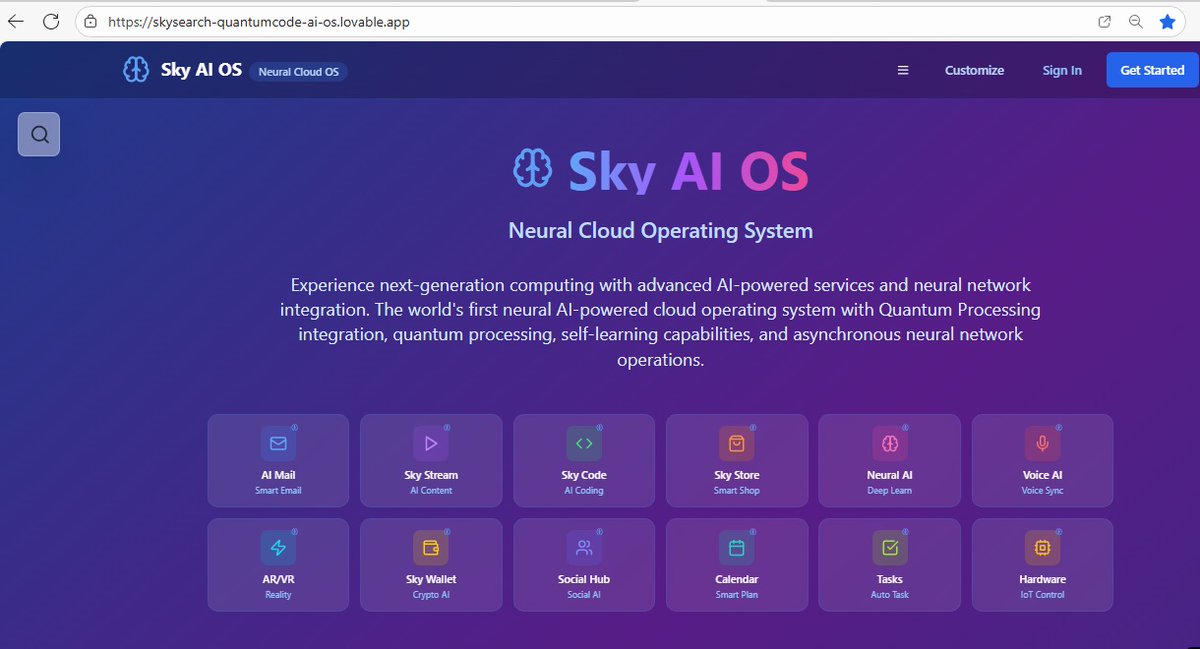Open the Voice AI Voice Sync app
This screenshot has width=1200, height=649.
[x=1042, y=460]
